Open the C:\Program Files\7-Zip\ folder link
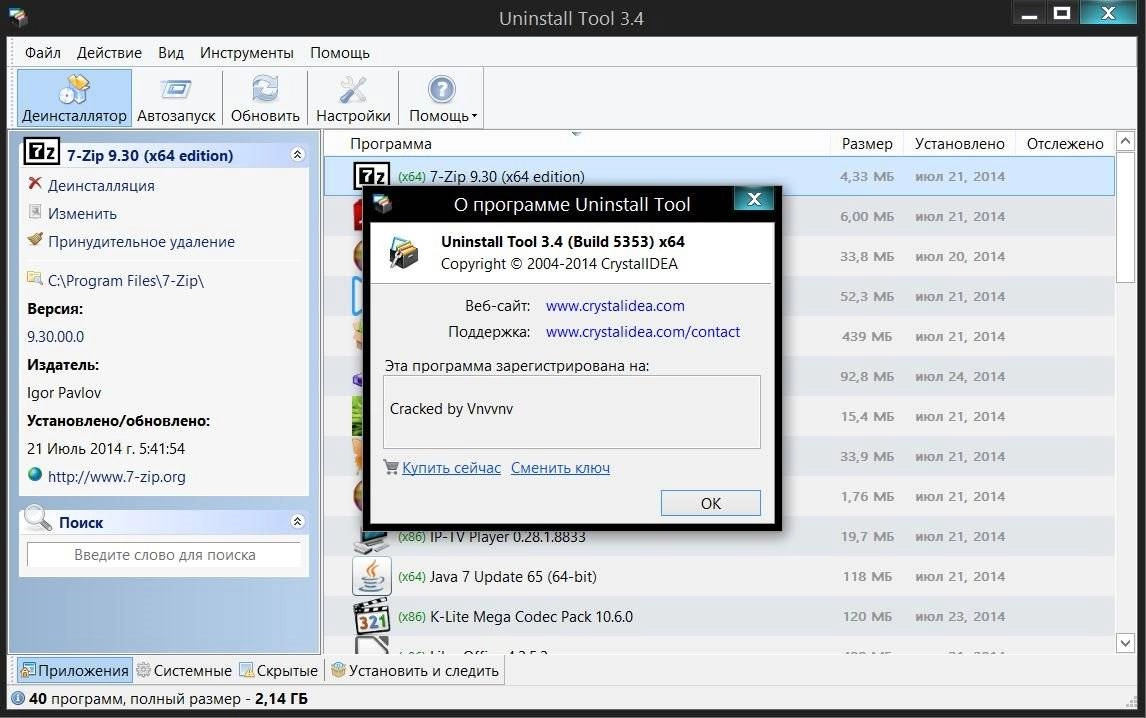This screenshot has height=718, width=1146. (126, 281)
